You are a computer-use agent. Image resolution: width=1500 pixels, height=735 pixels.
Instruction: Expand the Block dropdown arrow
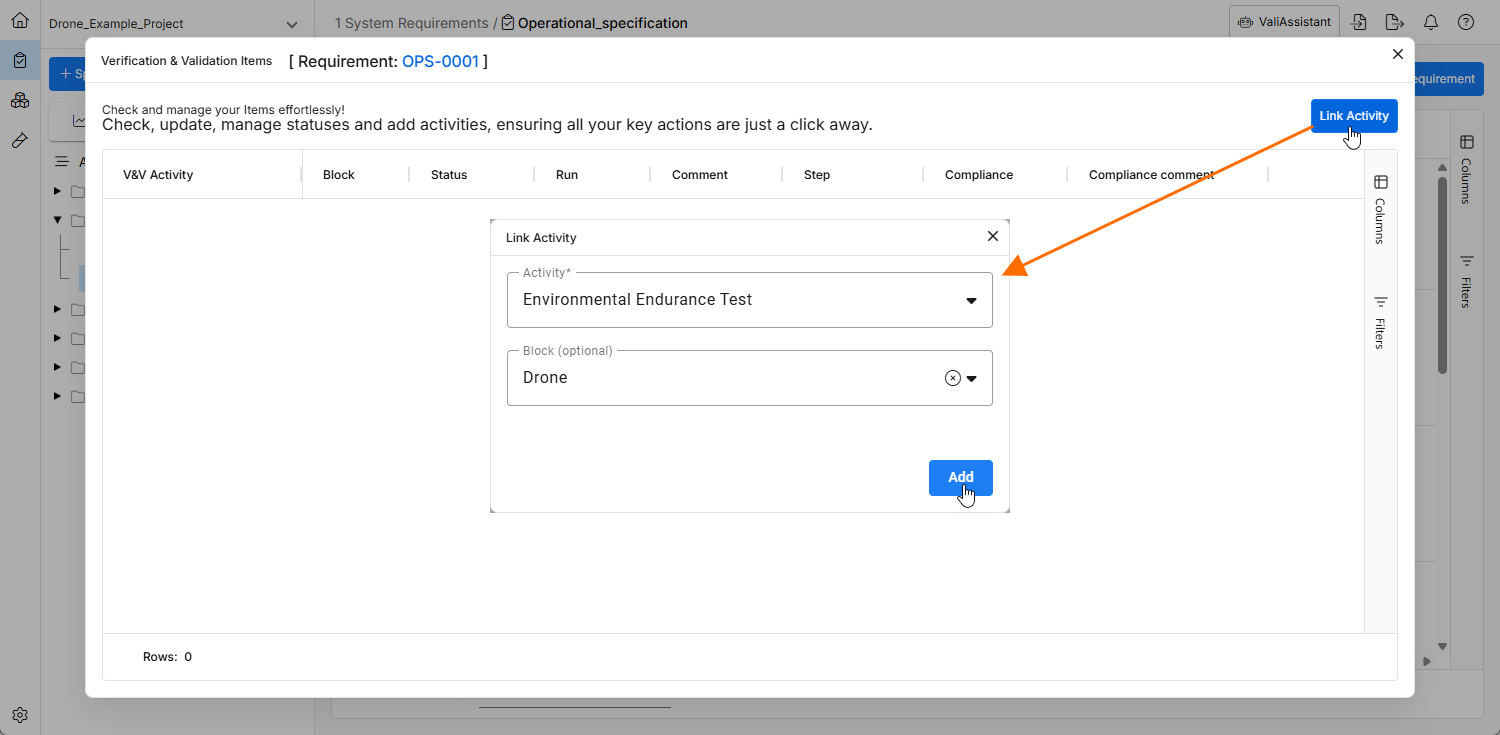tap(971, 378)
